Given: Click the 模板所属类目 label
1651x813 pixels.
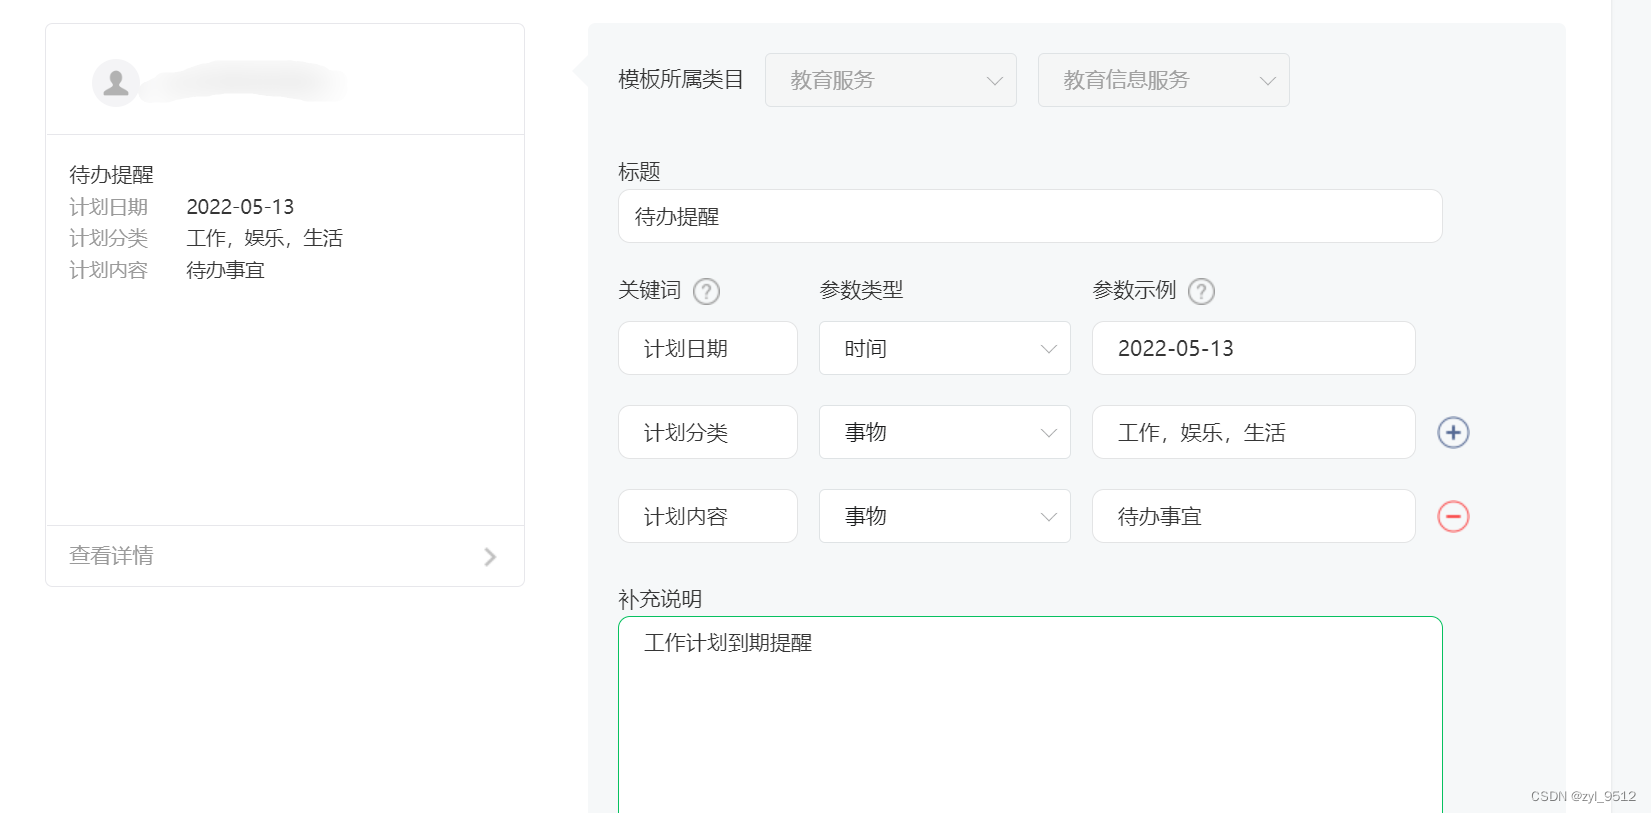Looking at the screenshot, I should (681, 80).
